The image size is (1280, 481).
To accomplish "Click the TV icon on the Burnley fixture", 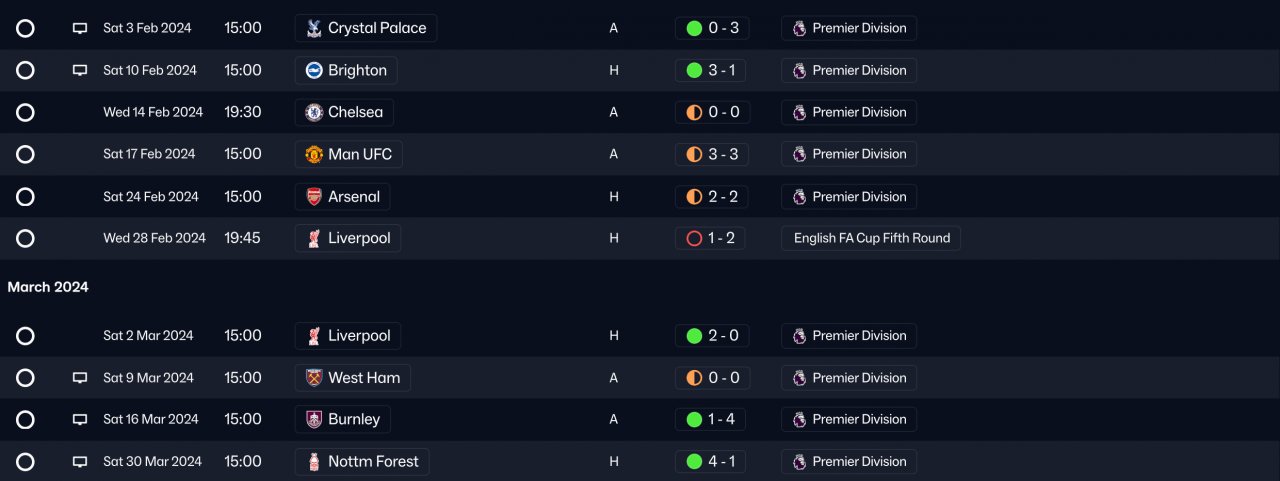I will 80,420.
